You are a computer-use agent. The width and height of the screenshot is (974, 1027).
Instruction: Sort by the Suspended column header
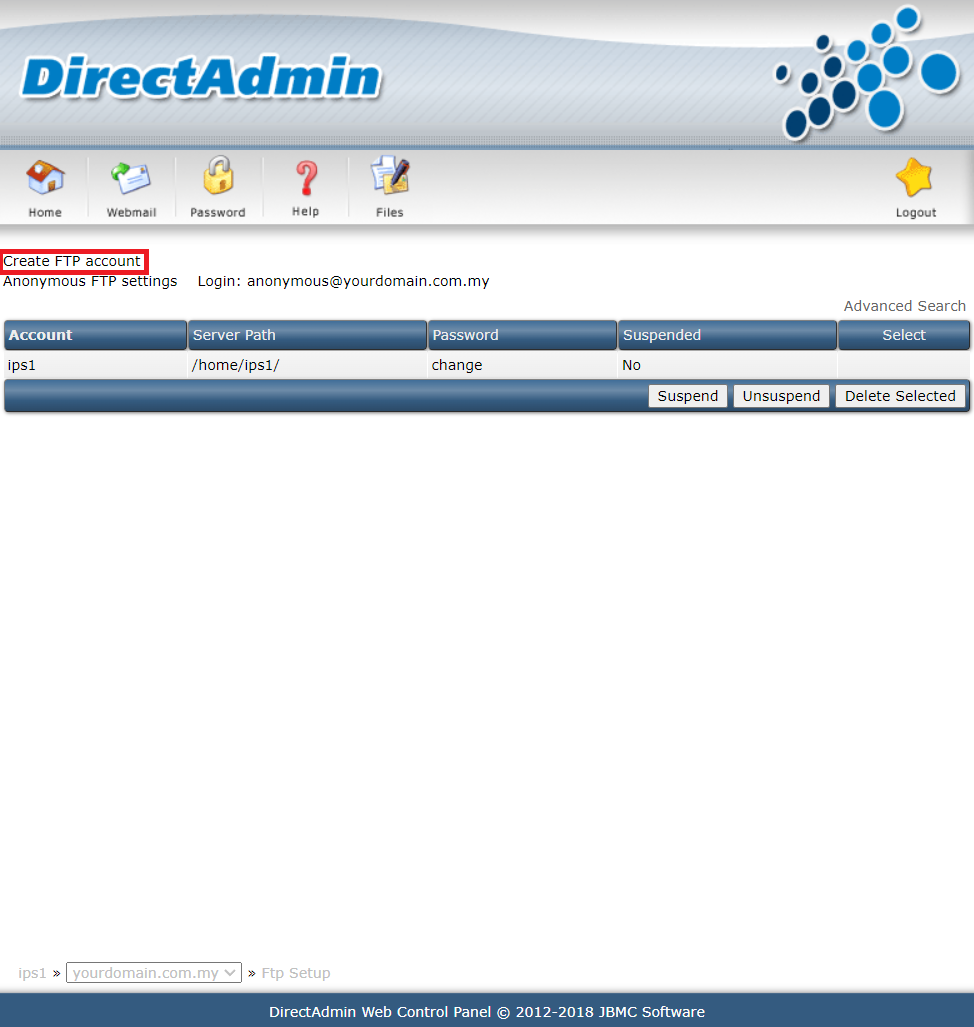(662, 335)
